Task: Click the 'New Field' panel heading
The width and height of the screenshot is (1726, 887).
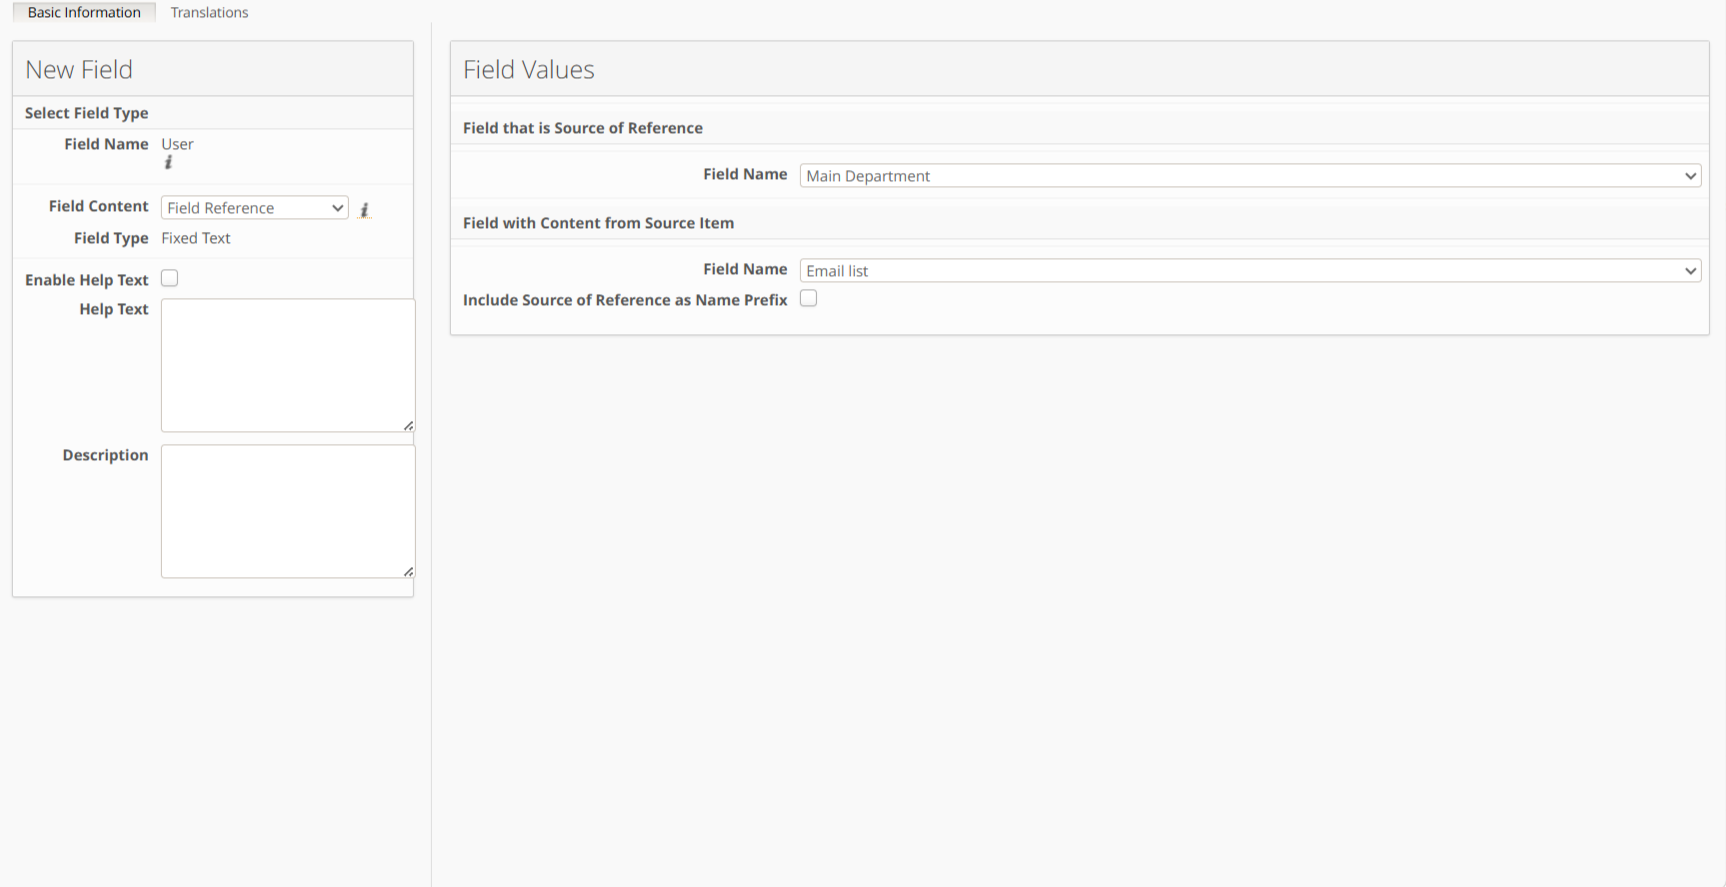Action: pos(79,69)
